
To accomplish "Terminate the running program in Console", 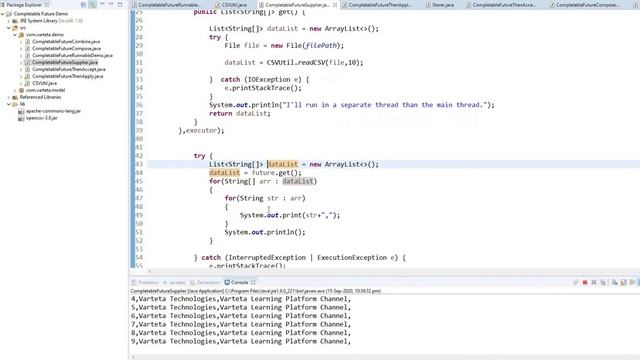I will click(x=584, y=282).
